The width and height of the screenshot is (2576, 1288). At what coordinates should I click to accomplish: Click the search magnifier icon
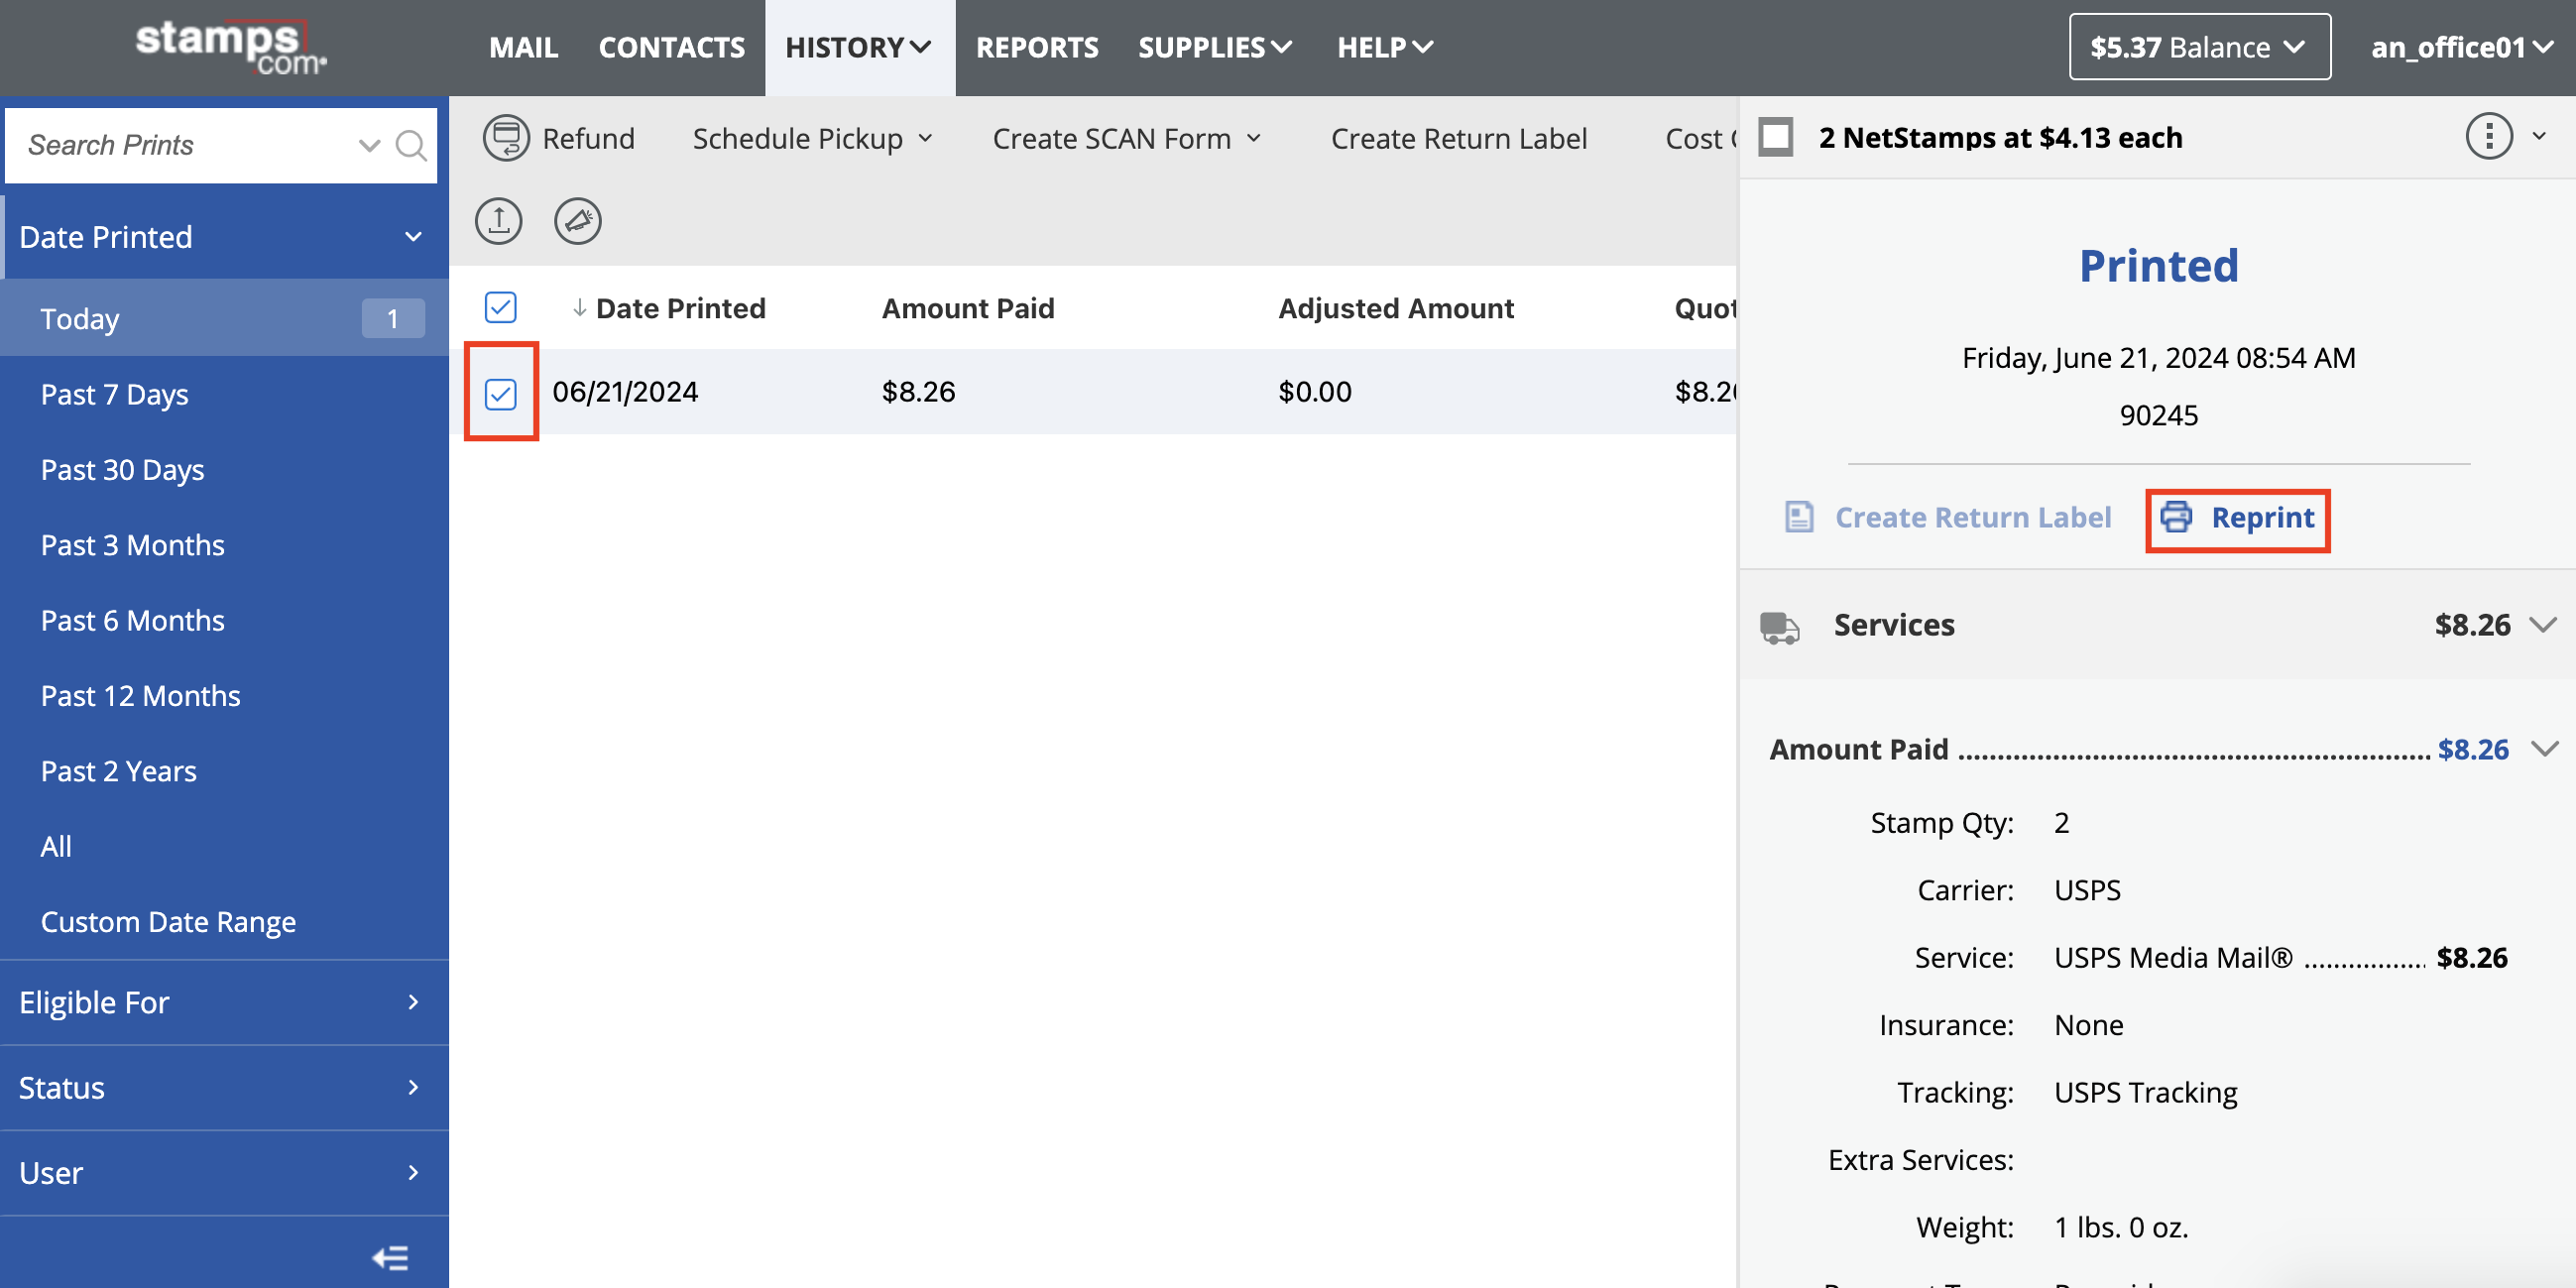[x=411, y=145]
